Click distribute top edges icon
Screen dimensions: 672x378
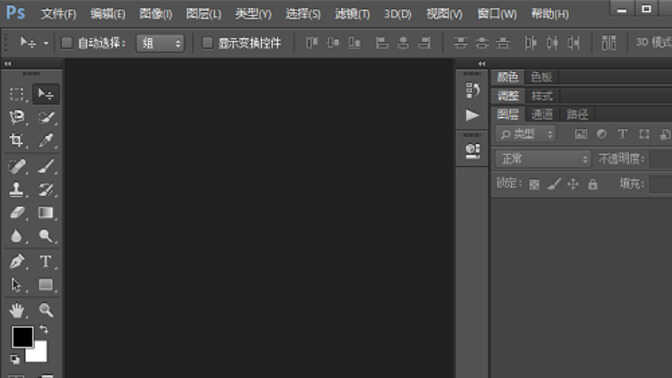460,43
